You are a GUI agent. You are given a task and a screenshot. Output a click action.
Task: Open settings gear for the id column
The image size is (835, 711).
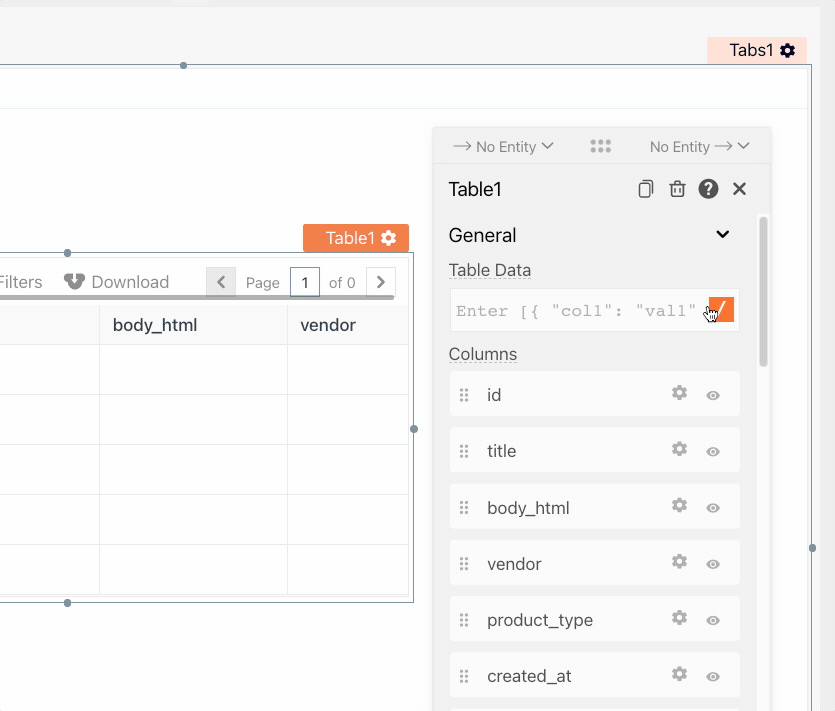[x=679, y=393]
